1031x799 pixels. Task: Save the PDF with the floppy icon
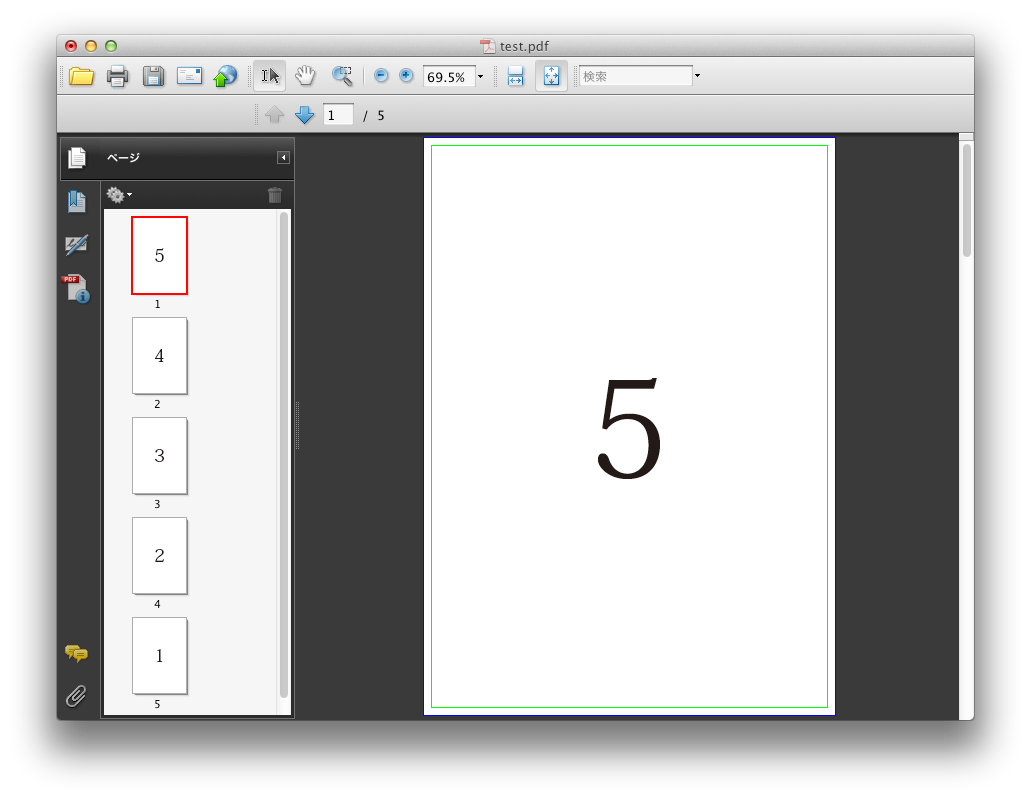[x=153, y=76]
